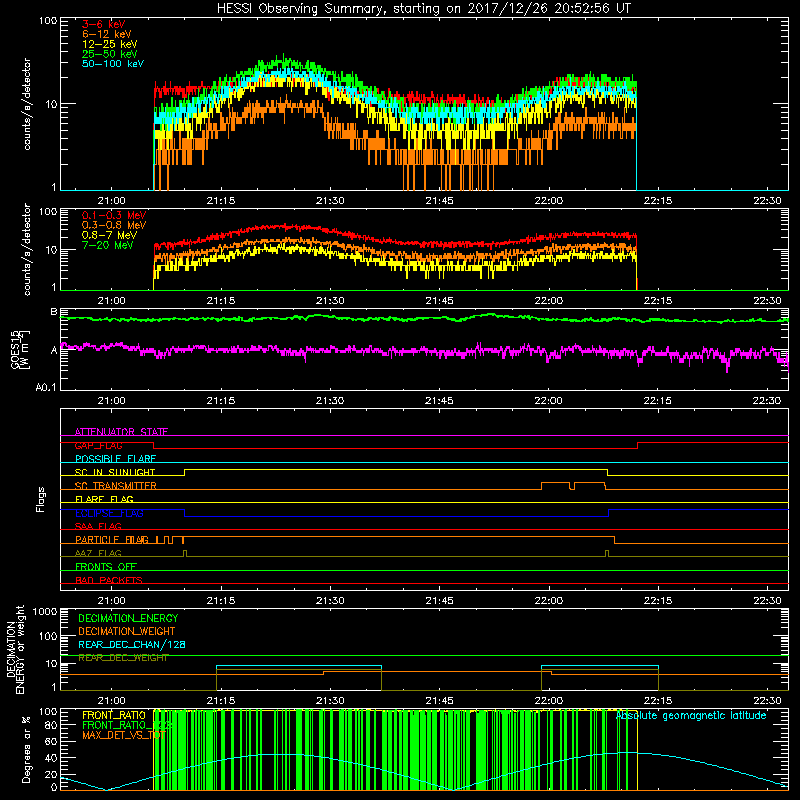Image resolution: width=800 pixels, height=800 pixels.
Task: Select the orange 0.3-0.8 MeV legend entry
Action: pos(114,225)
